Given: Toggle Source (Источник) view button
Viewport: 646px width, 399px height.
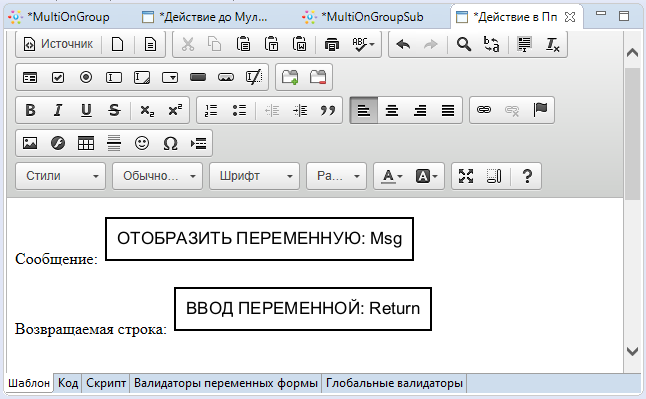Looking at the screenshot, I should [x=58, y=44].
